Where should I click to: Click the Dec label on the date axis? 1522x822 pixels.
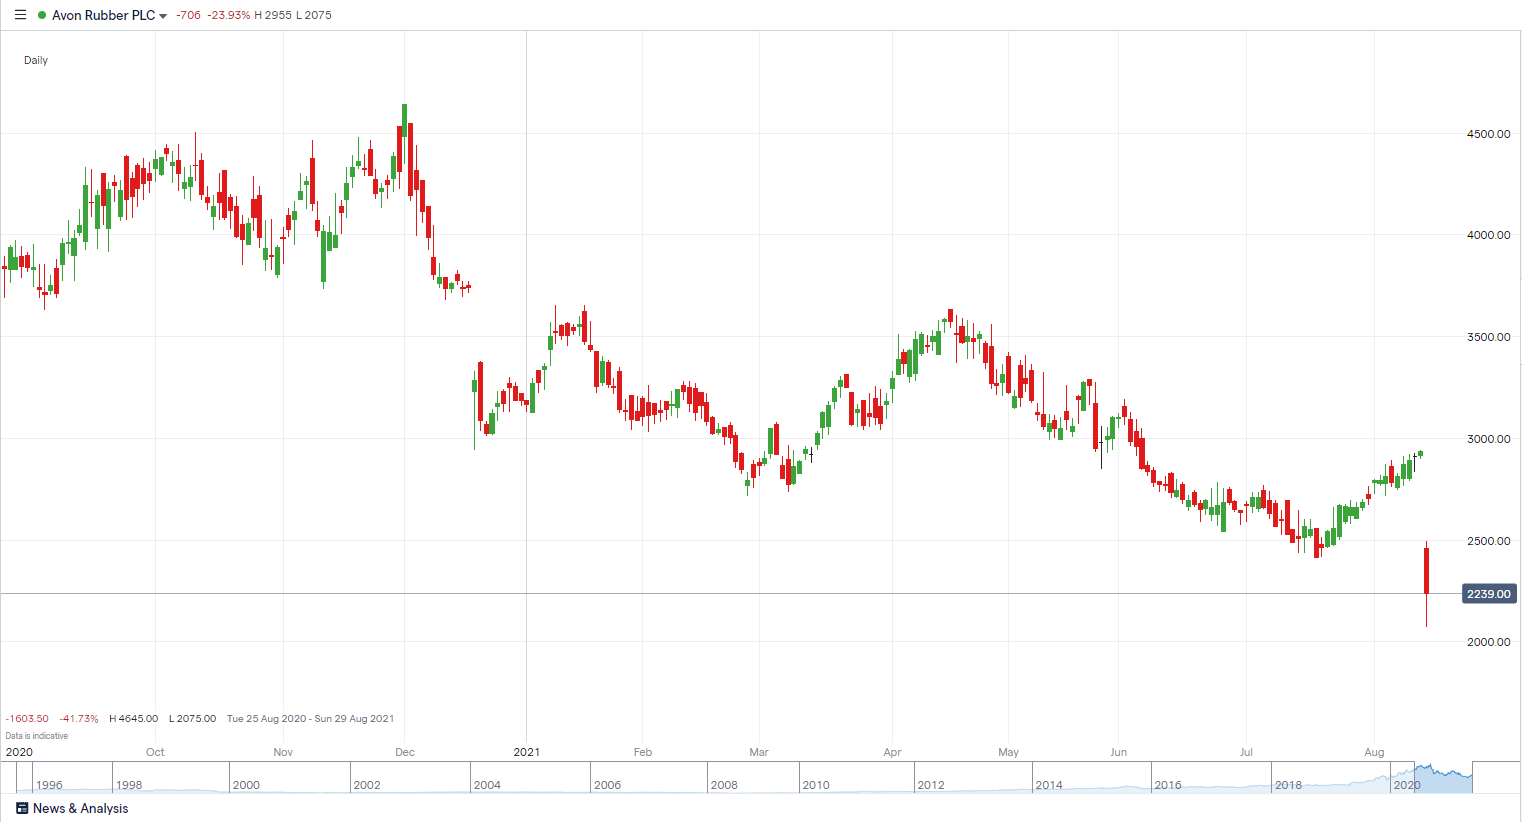click(x=405, y=752)
